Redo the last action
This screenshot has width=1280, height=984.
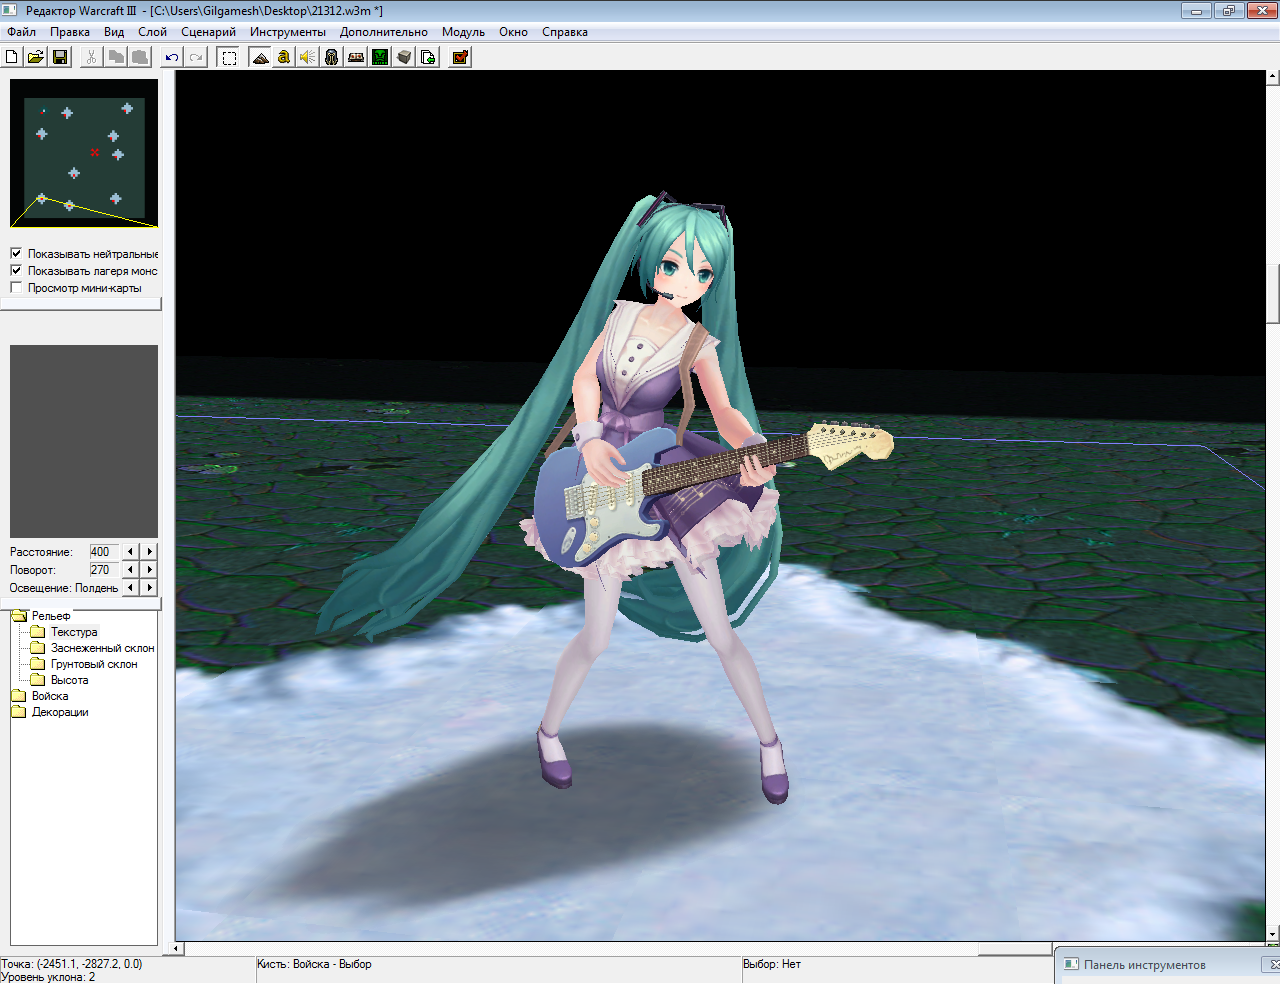(x=196, y=57)
